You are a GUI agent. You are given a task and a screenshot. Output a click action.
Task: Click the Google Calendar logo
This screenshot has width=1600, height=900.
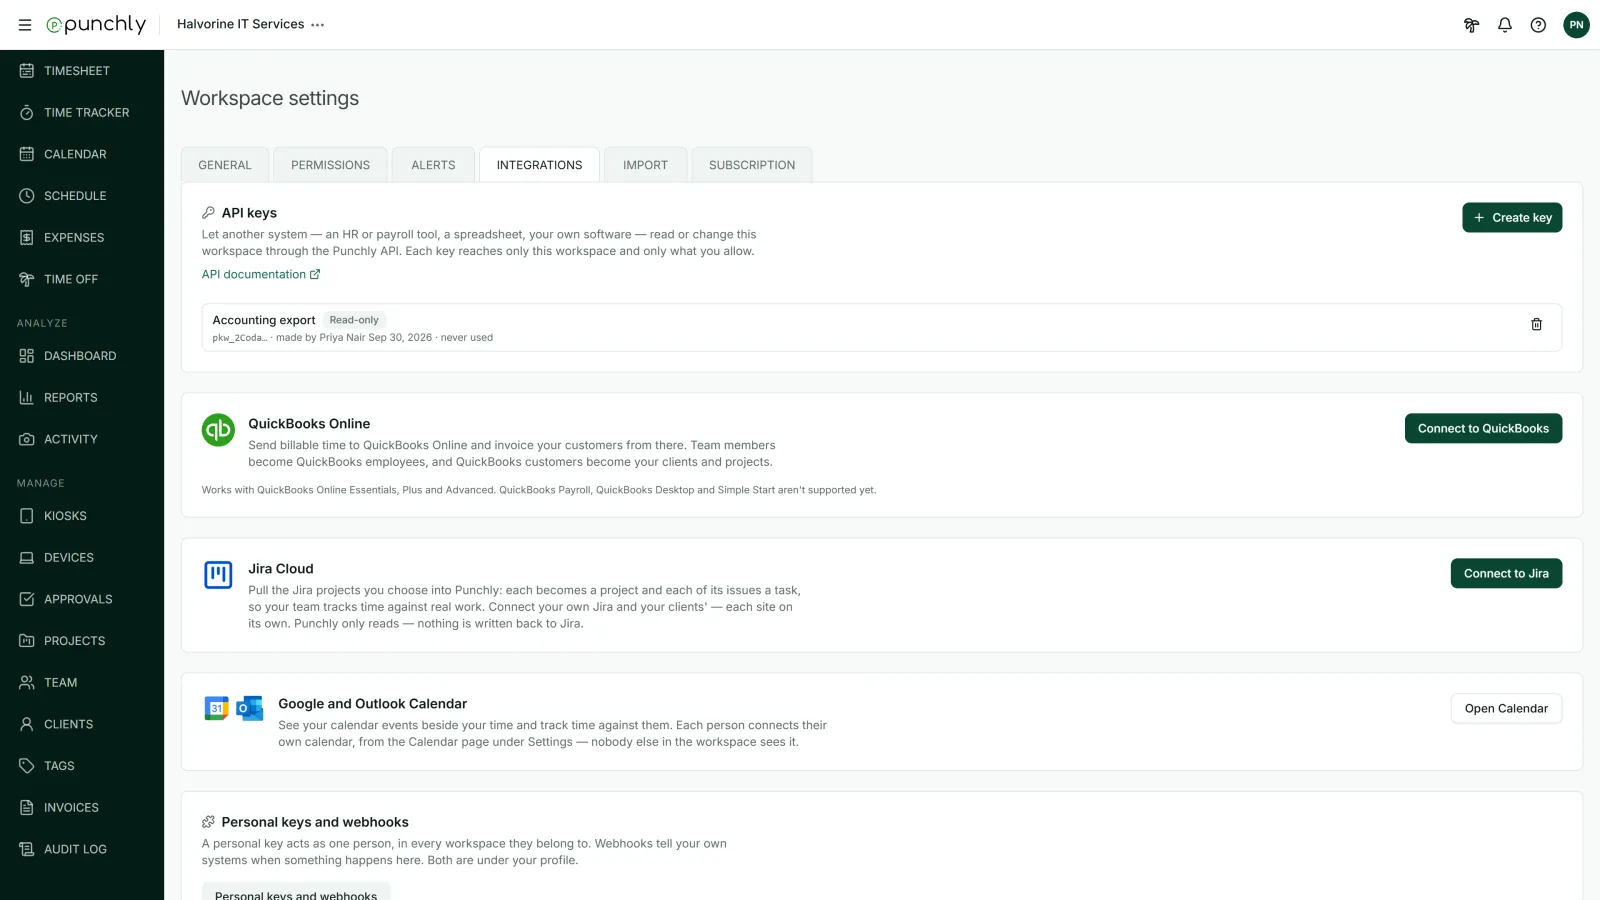click(x=216, y=708)
